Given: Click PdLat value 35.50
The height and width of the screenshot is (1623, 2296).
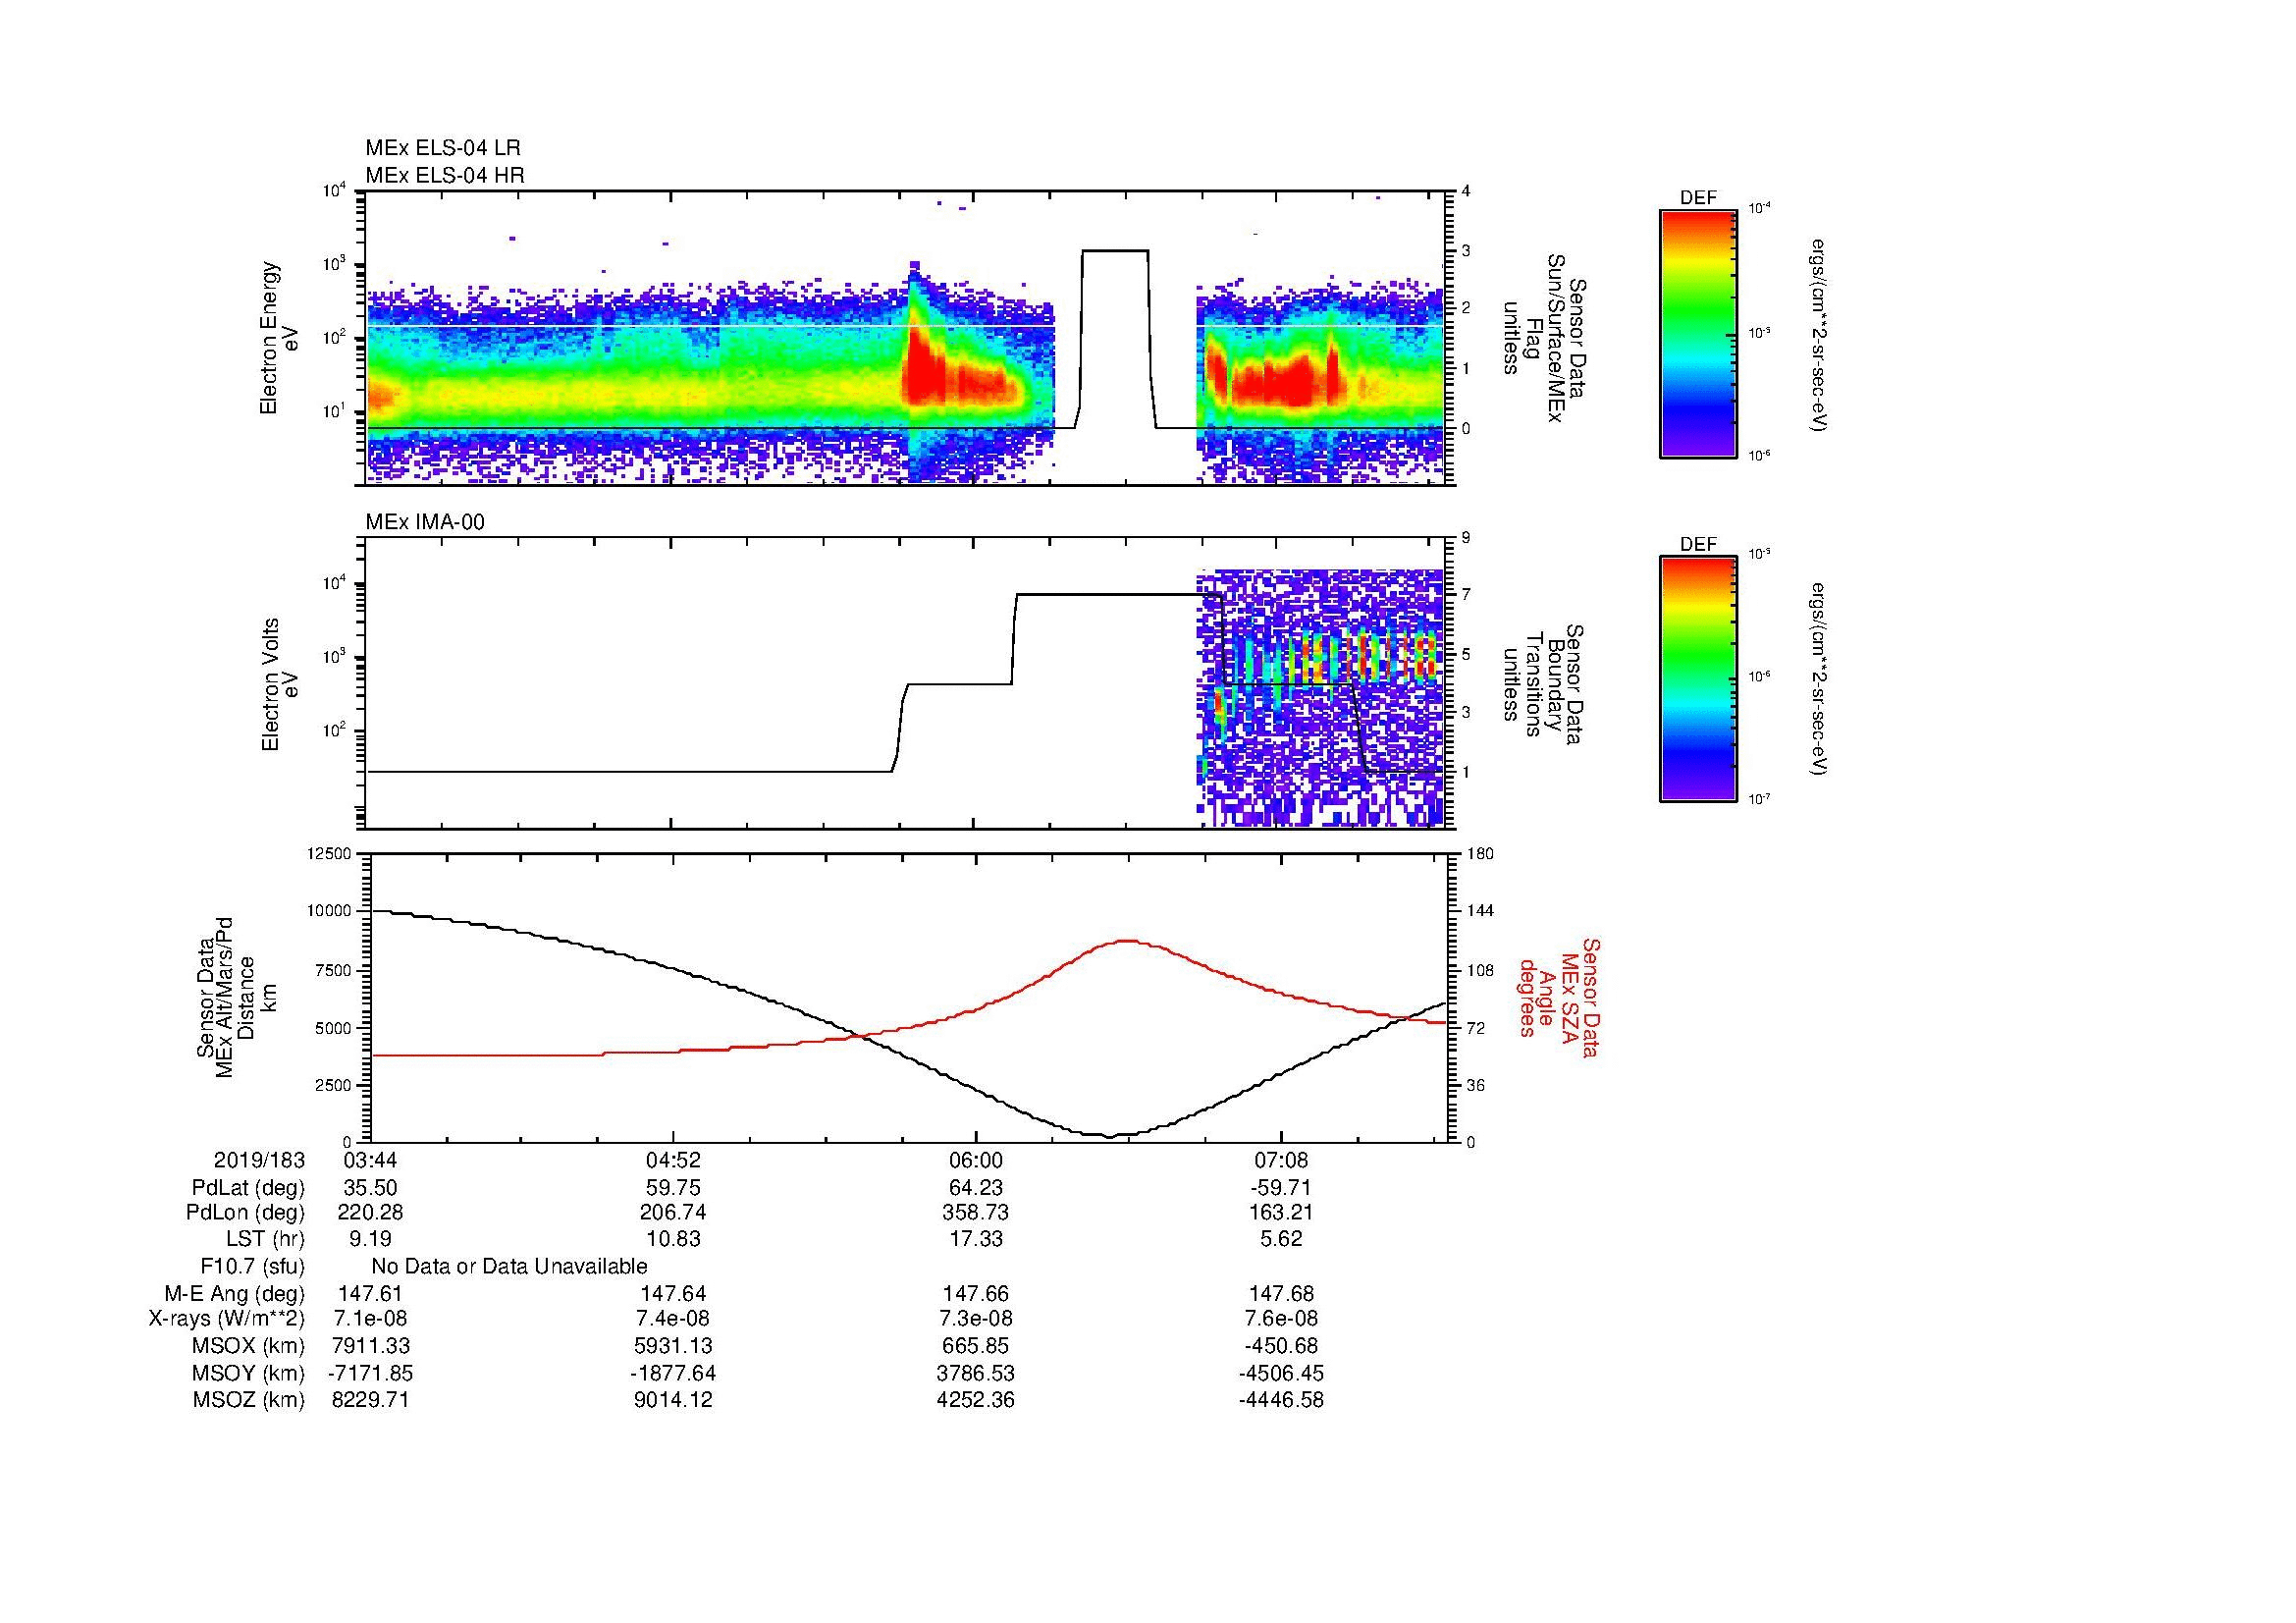Looking at the screenshot, I should [x=371, y=1188].
